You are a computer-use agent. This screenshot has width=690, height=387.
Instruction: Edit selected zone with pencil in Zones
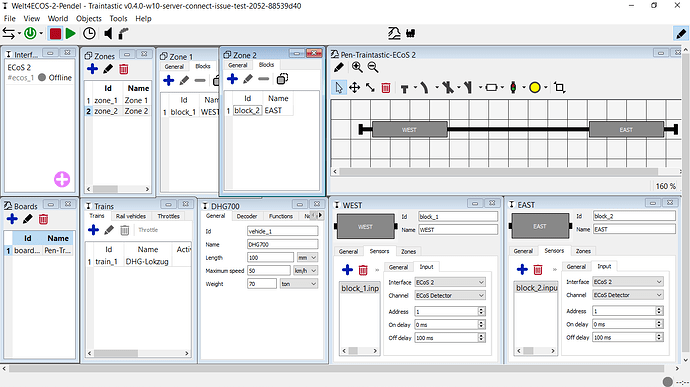pos(108,69)
